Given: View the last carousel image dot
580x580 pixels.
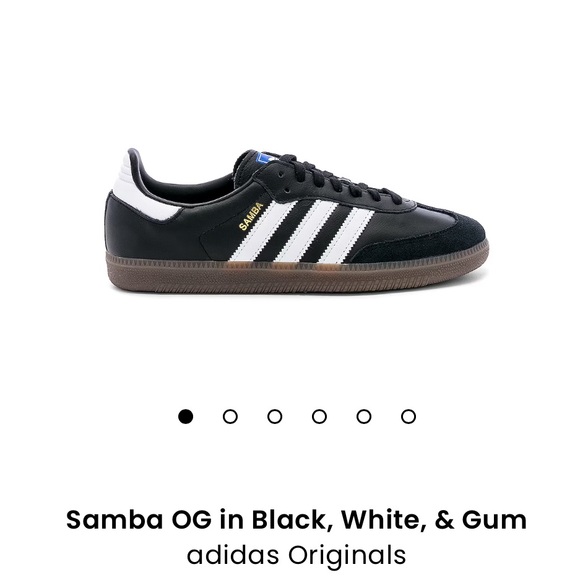Looking at the screenshot, I should [x=409, y=417].
